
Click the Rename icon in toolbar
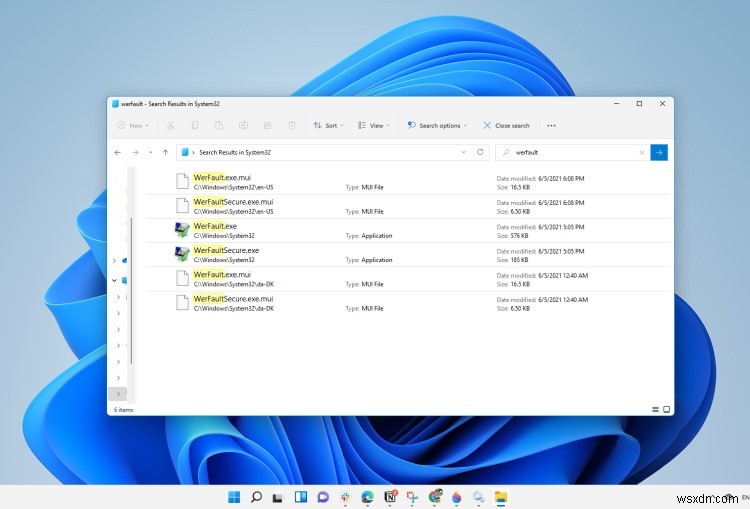point(243,125)
